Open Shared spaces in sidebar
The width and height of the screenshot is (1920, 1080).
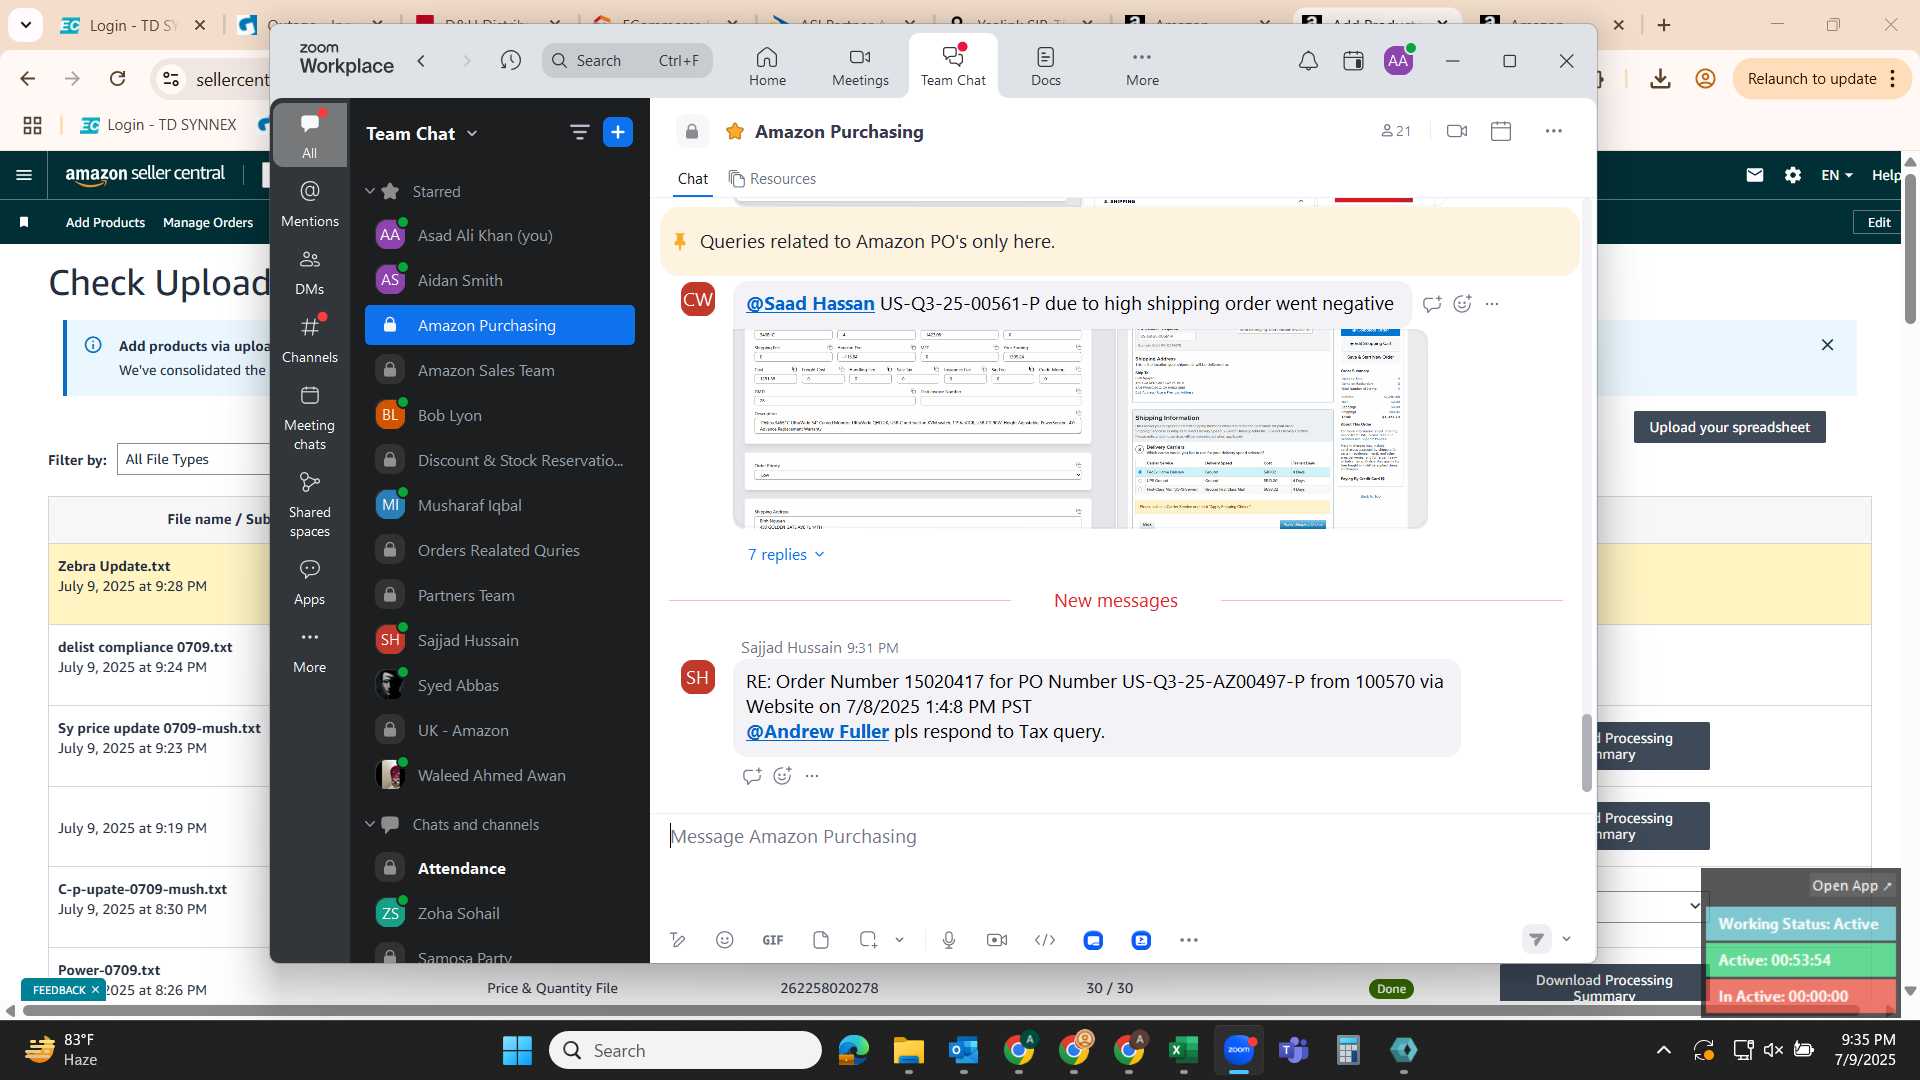[310, 505]
